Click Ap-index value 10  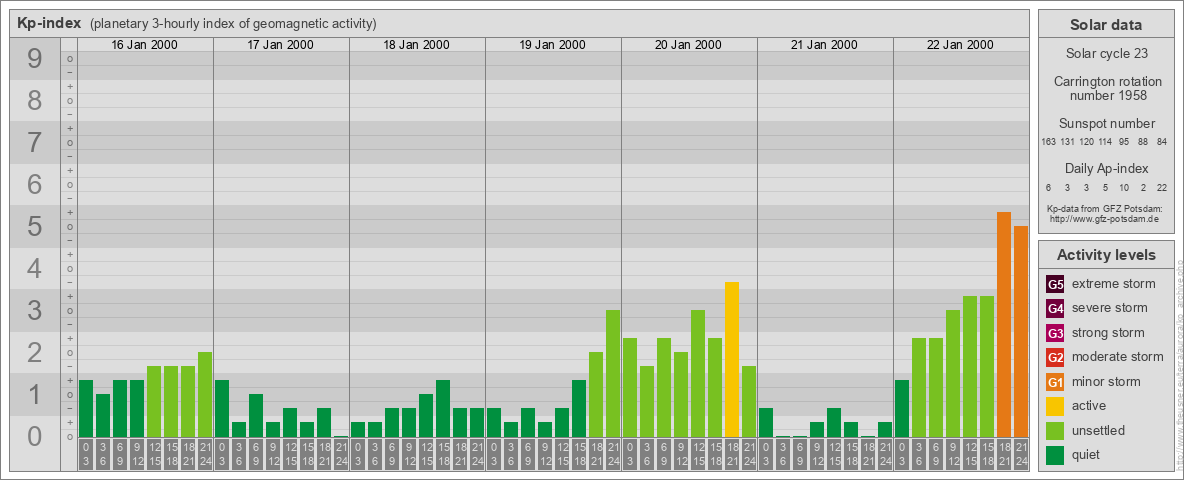tap(1124, 187)
